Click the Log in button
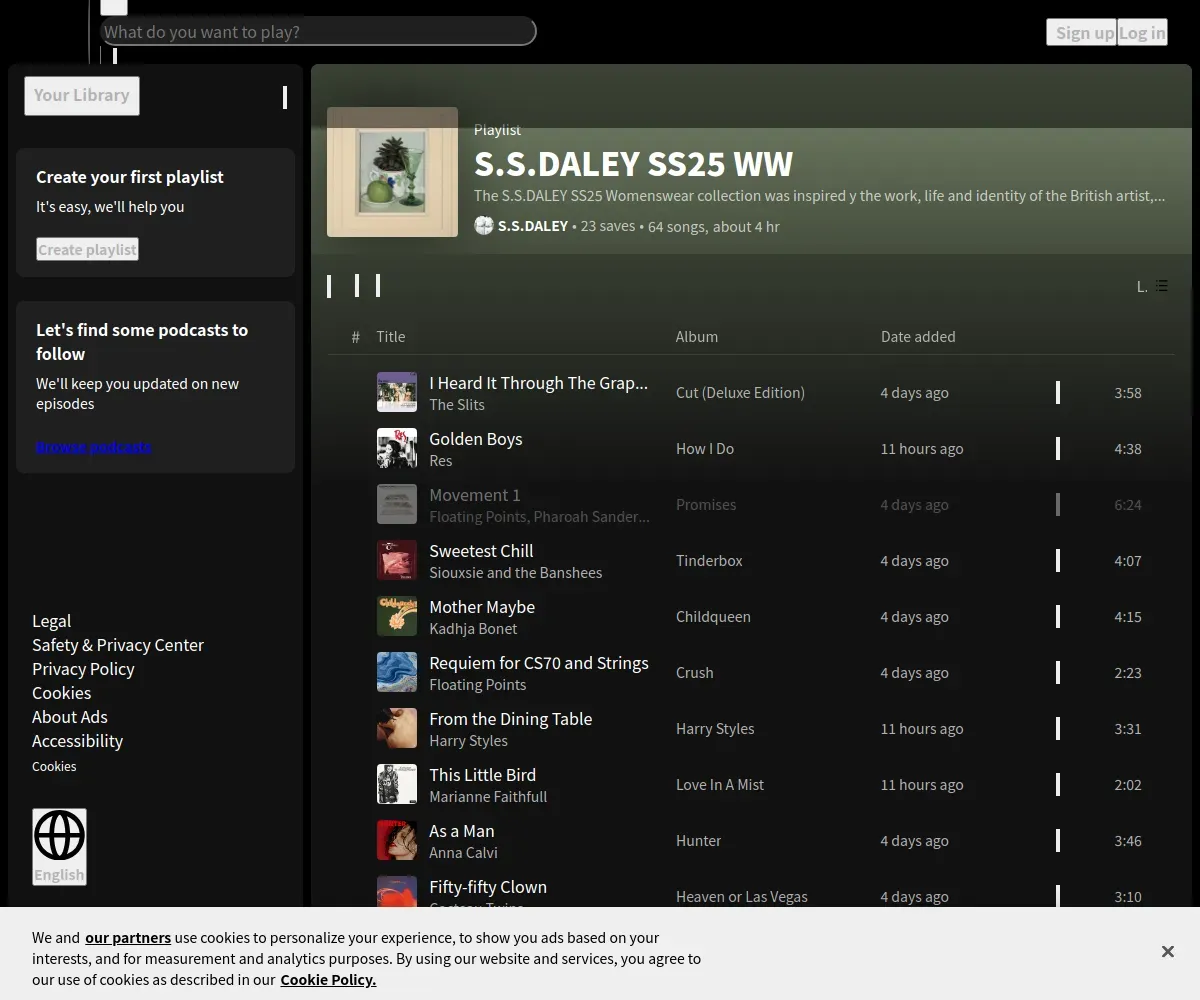 click(x=1142, y=32)
